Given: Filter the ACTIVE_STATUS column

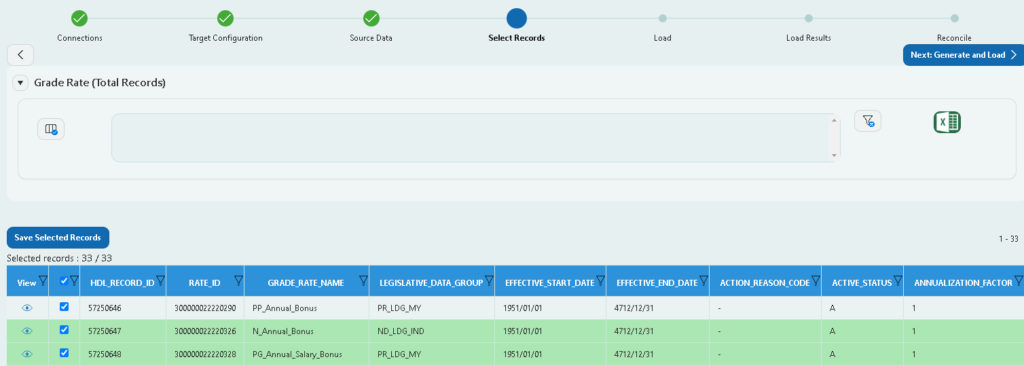Looking at the screenshot, I should click(897, 282).
